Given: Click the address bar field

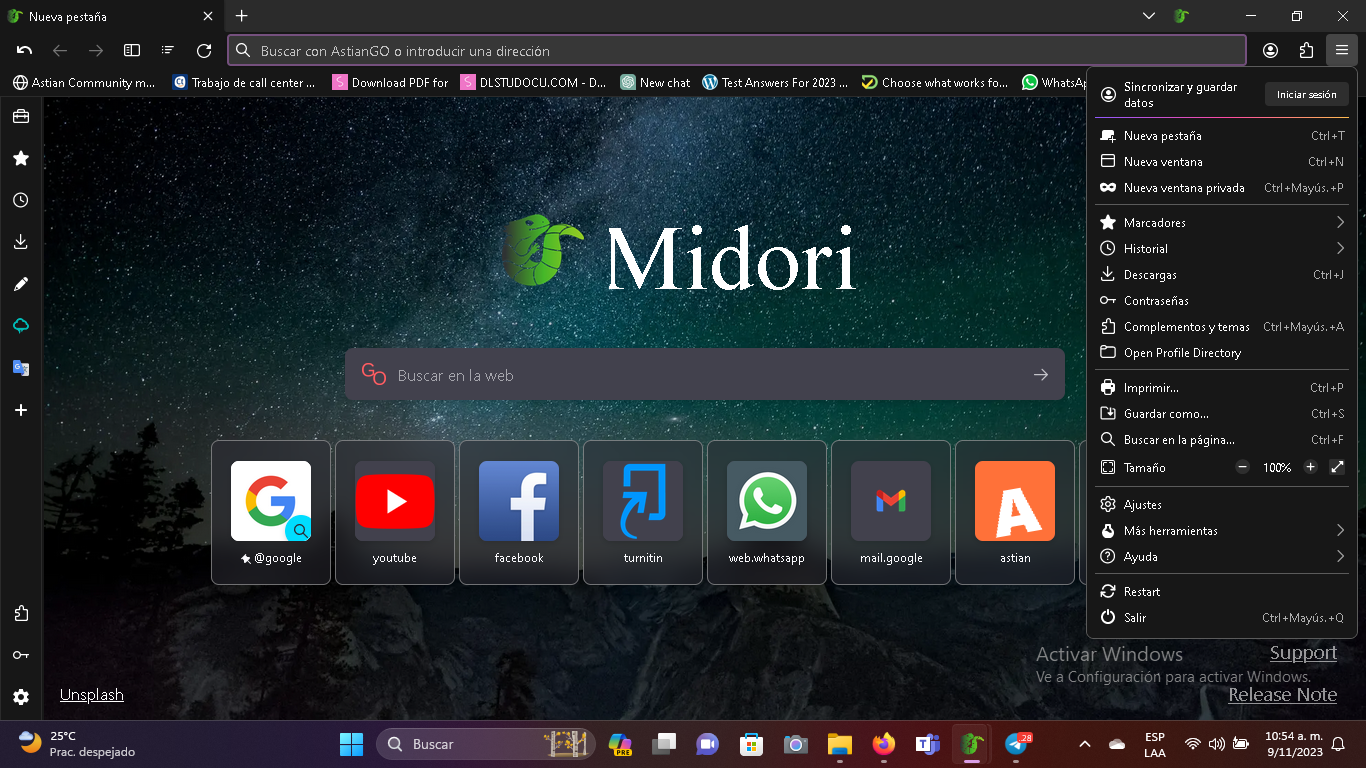Looking at the screenshot, I should tap(737, 50).
